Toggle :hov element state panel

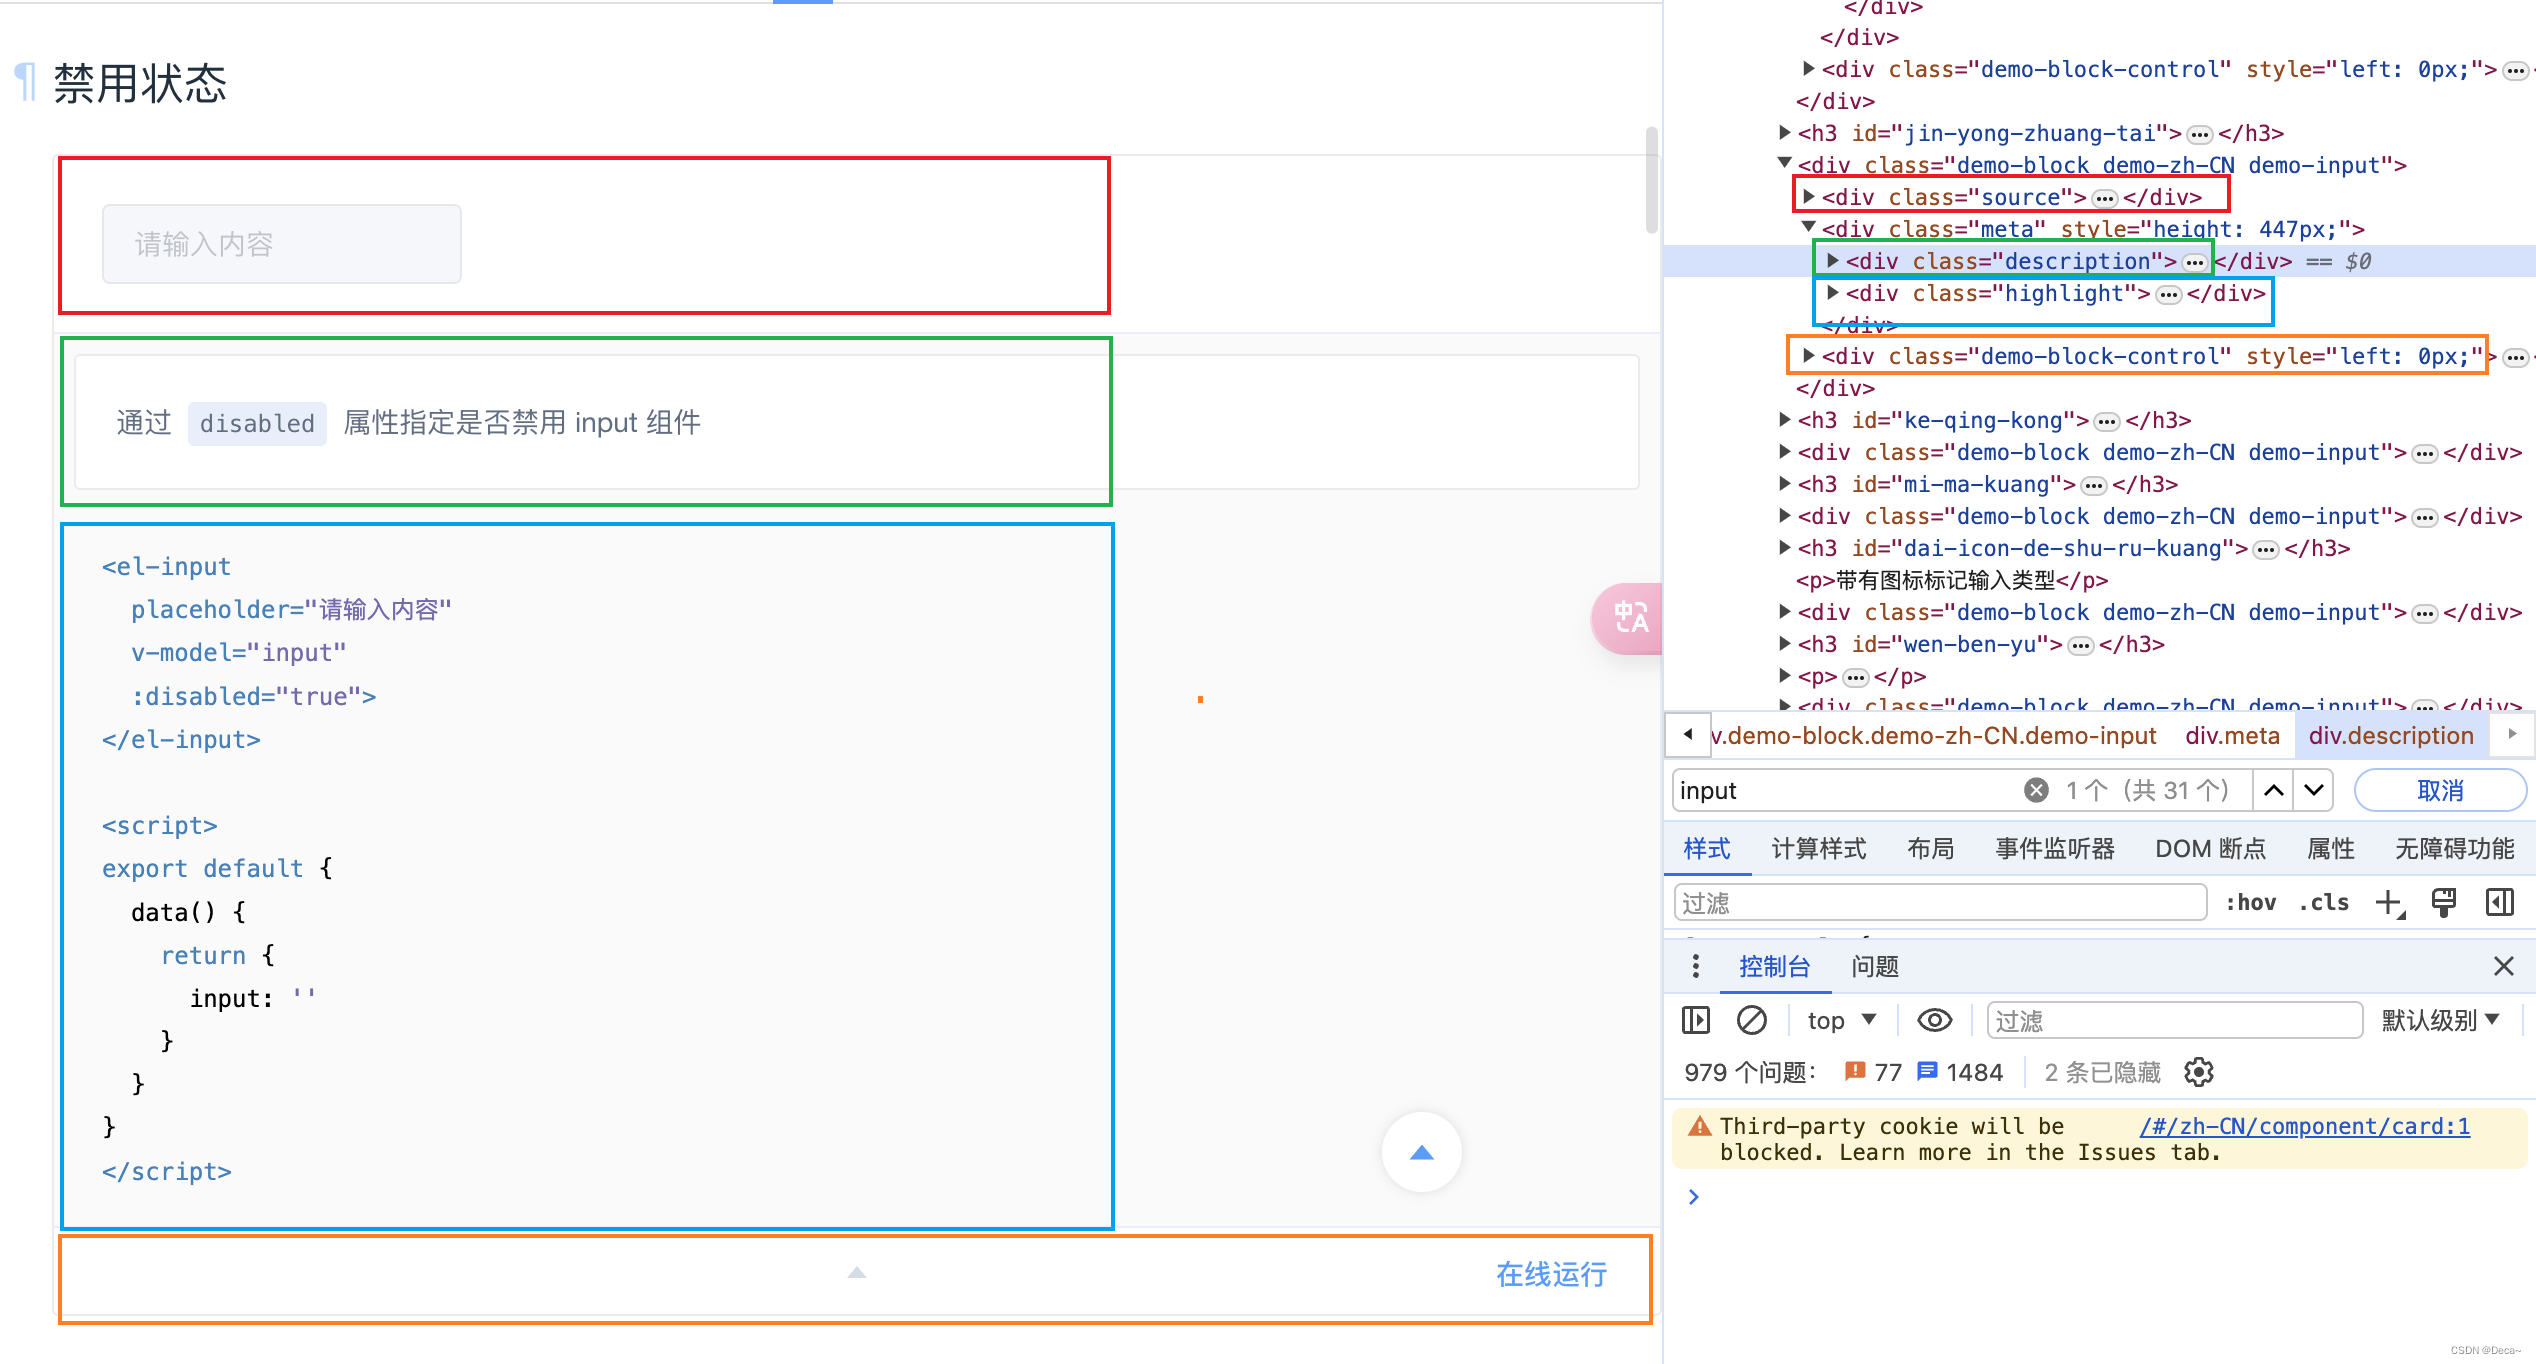pyautogui.click(x=2250, y=903)
